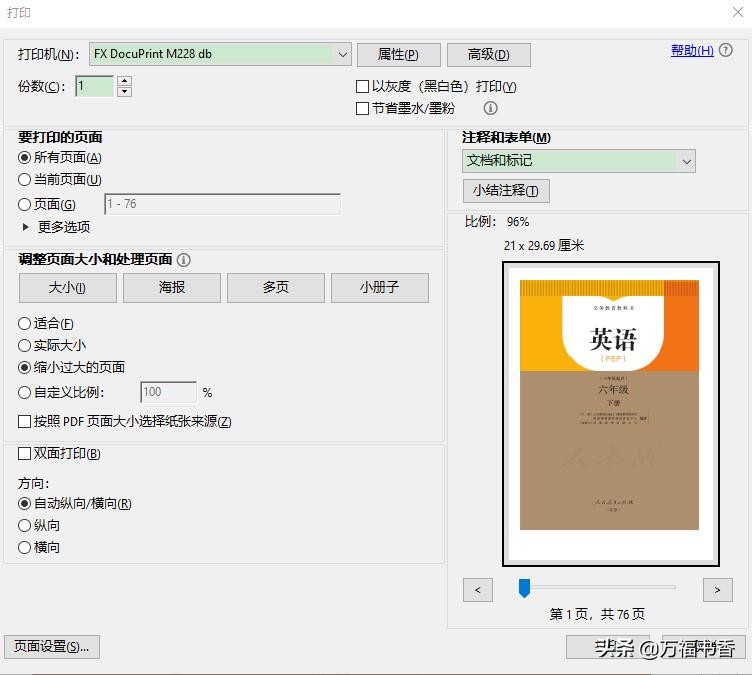
Task: Expand 更多选项 disclosure triangle
Action: 25,227
